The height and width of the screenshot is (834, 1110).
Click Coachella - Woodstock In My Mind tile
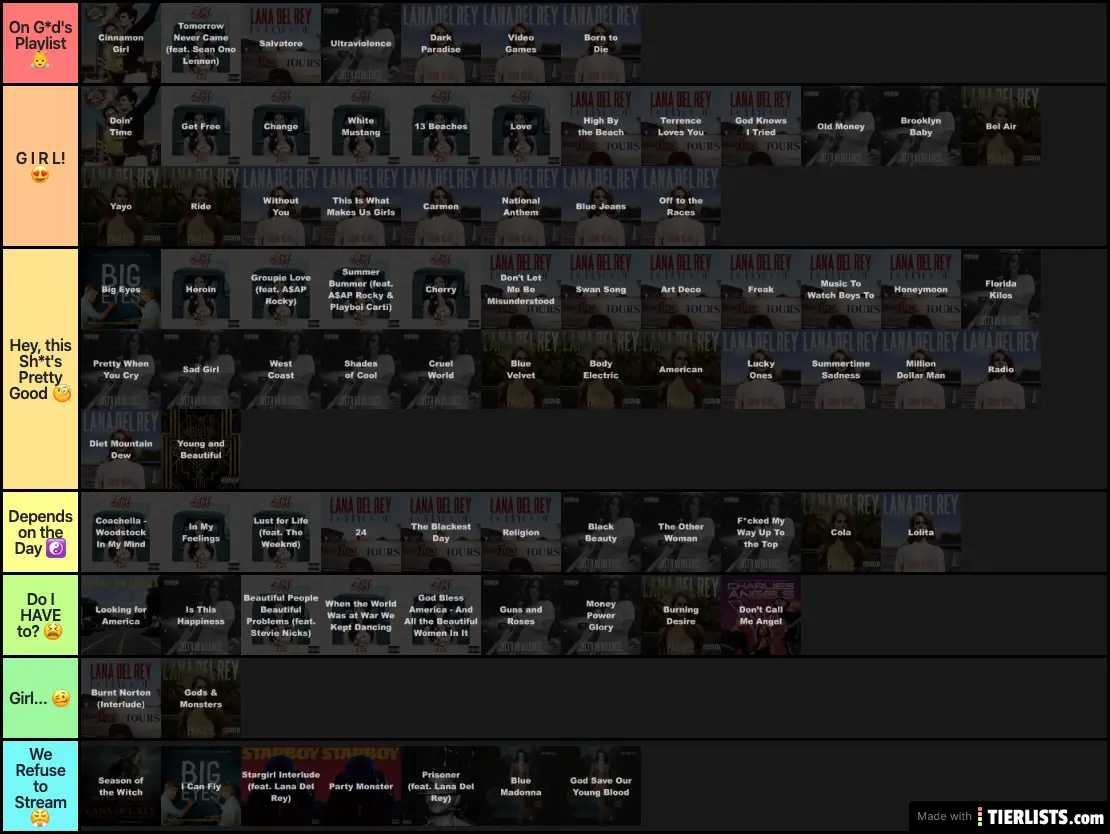click(x=121, y=532)
